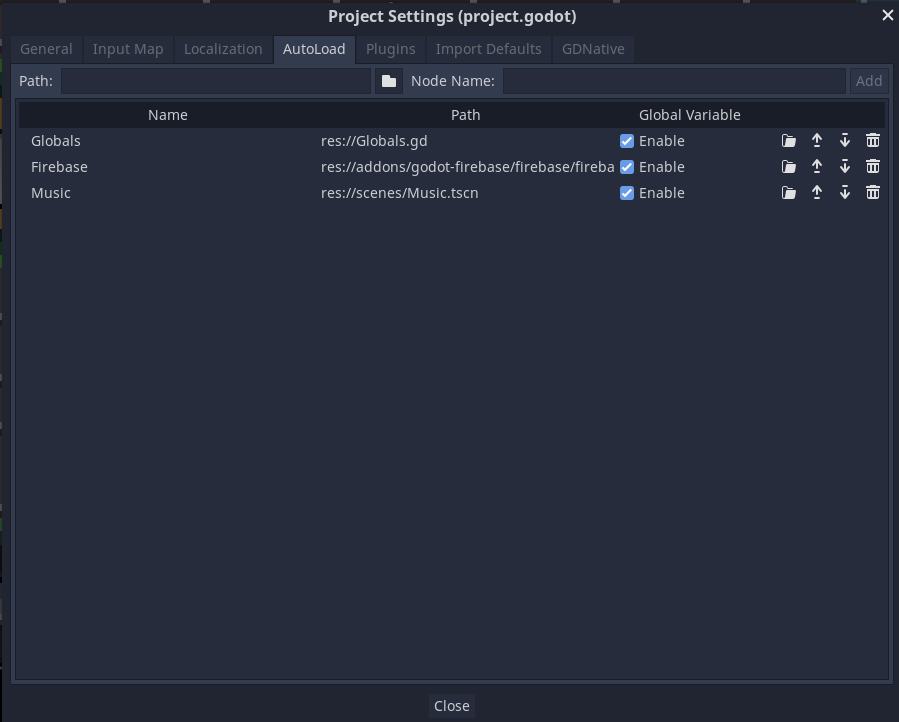Move the Firebase autoload down with the arrow
This screenshot has height=722, width=899.
pyautogui.click(x=845, y=166)
